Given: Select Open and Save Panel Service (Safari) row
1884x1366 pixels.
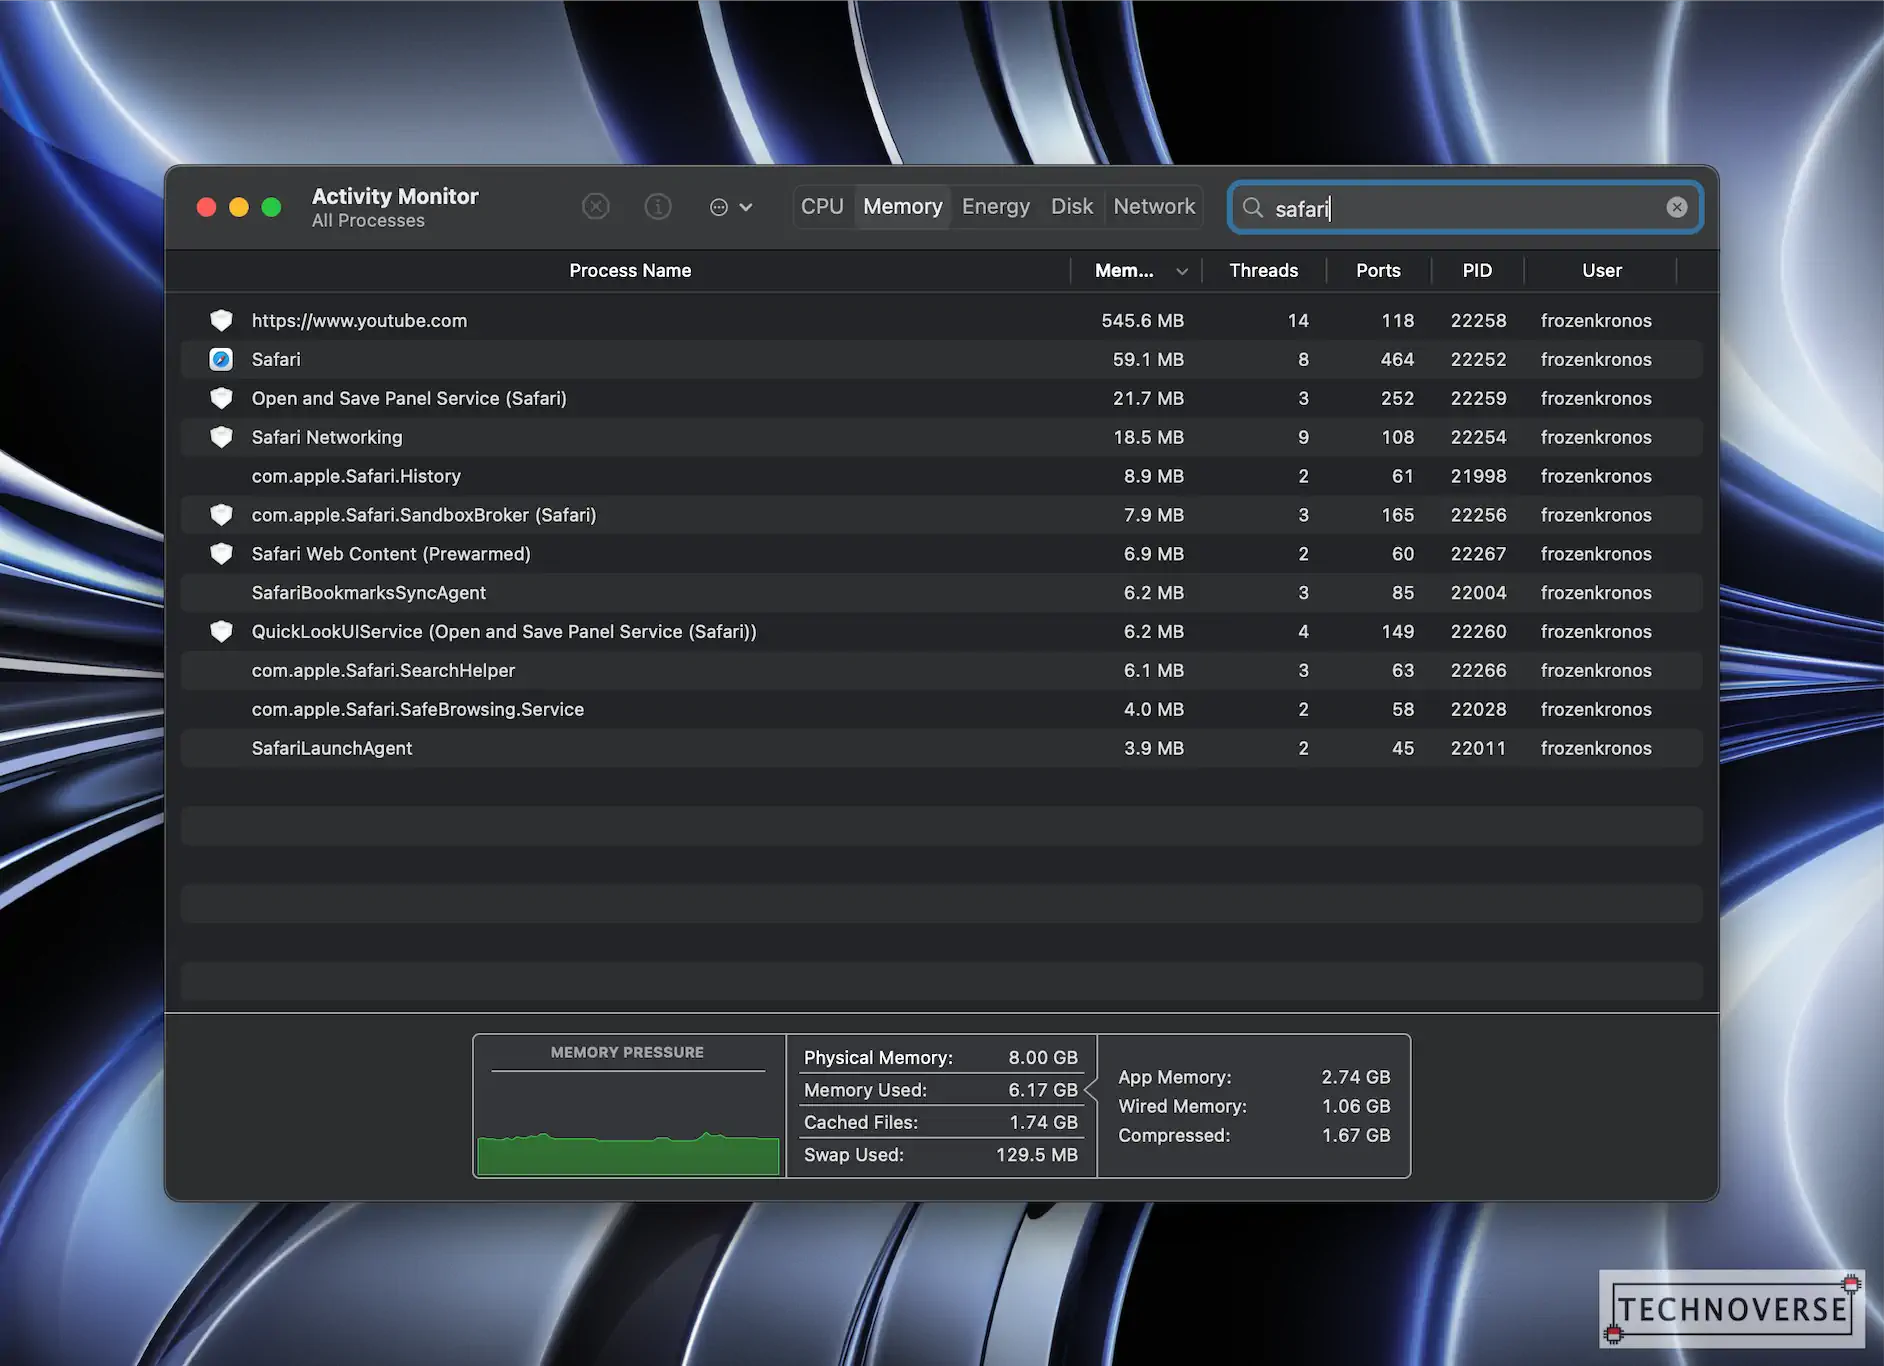Looking at the screenshot, I should [942, 398].
